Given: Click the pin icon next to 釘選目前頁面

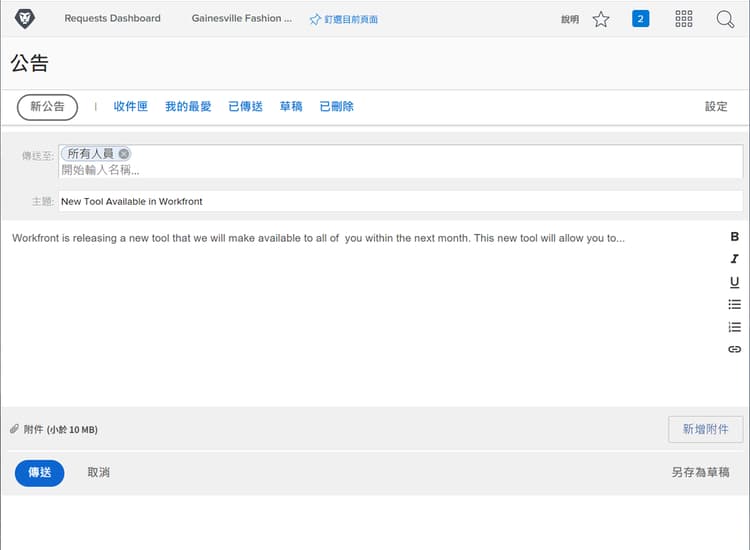Looking at the screenshot, I should (315, 20).
